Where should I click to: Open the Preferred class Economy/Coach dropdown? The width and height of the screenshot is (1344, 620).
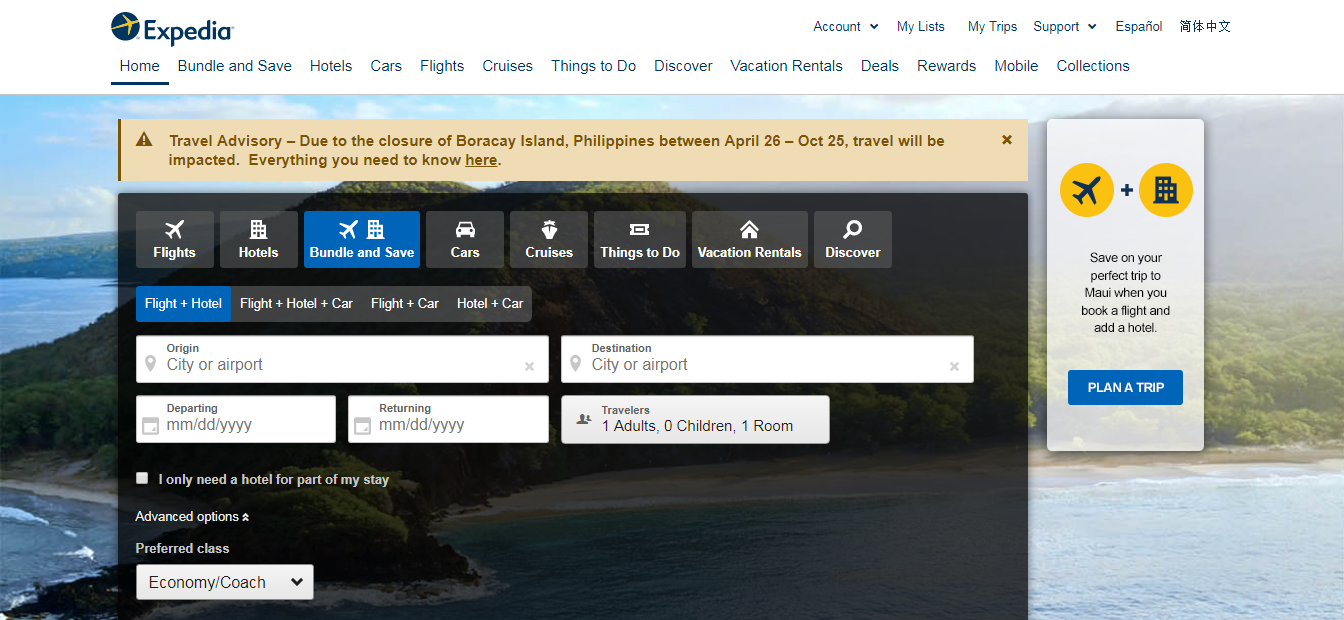(x=225, y=582)
